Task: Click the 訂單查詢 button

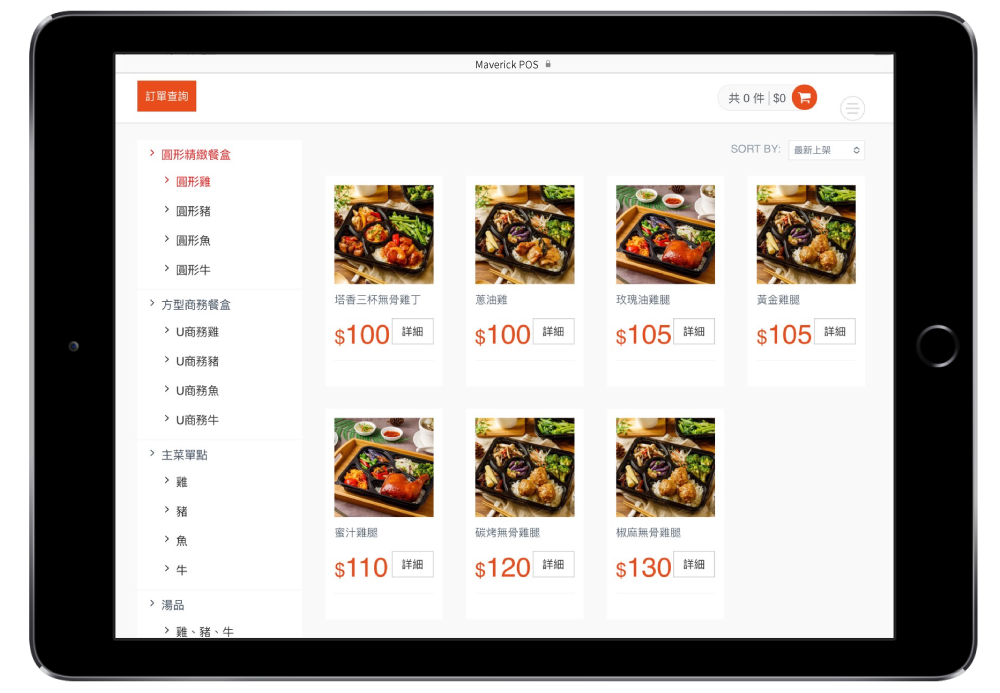Action: [166, 96]
